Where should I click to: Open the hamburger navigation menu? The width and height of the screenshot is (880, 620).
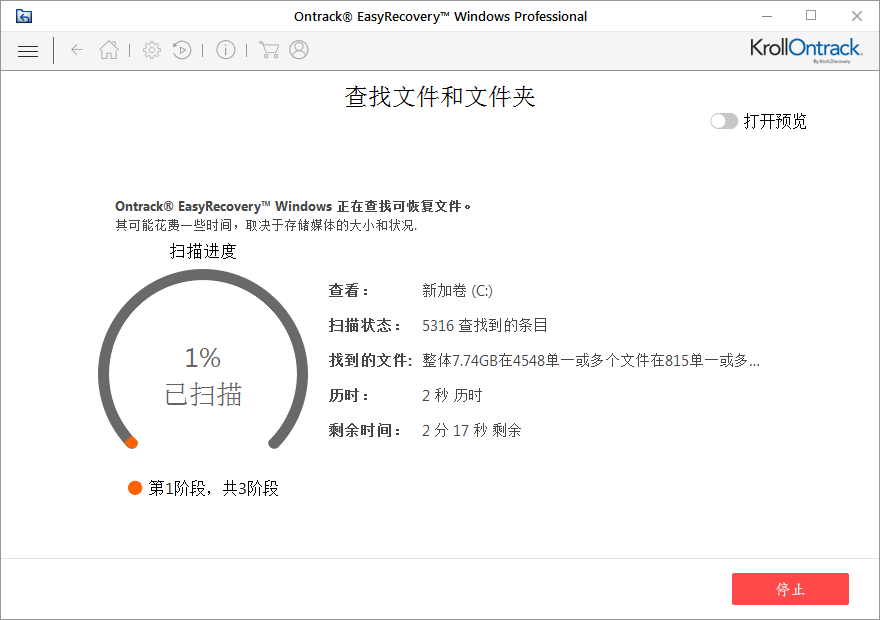[28, 50]
